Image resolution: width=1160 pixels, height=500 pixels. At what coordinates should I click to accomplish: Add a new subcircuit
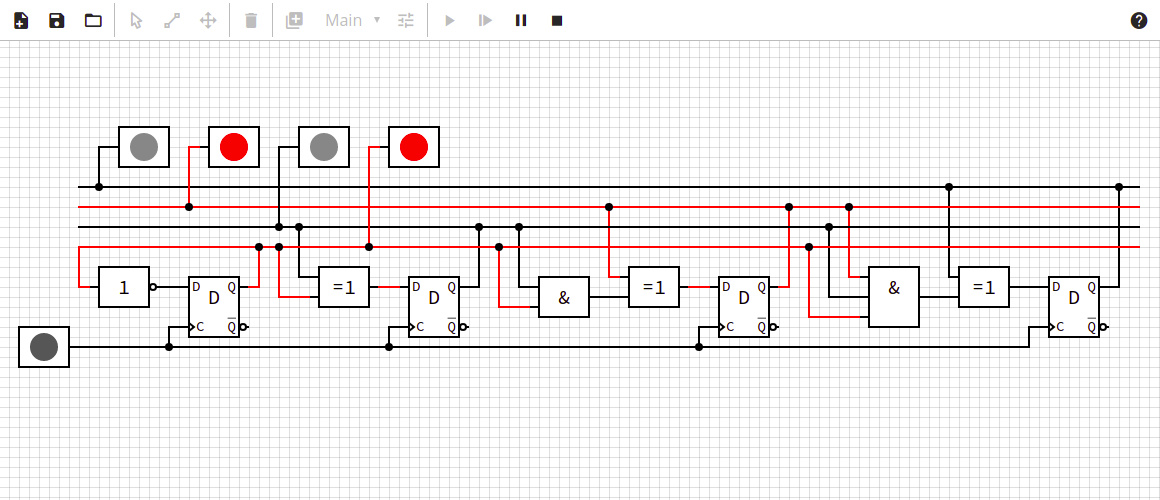click(x=294, y=21)
